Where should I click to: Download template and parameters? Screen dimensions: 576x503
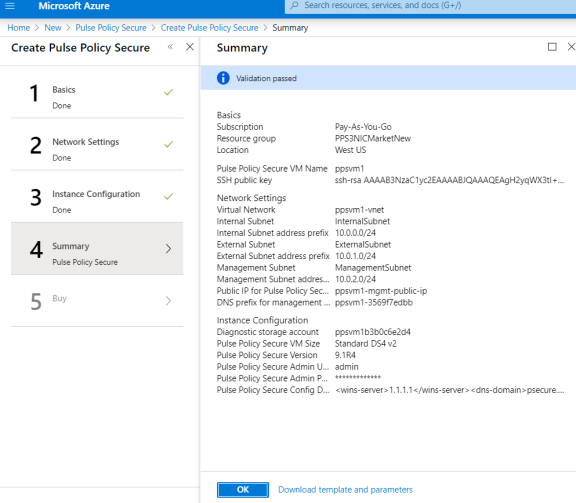345,490
